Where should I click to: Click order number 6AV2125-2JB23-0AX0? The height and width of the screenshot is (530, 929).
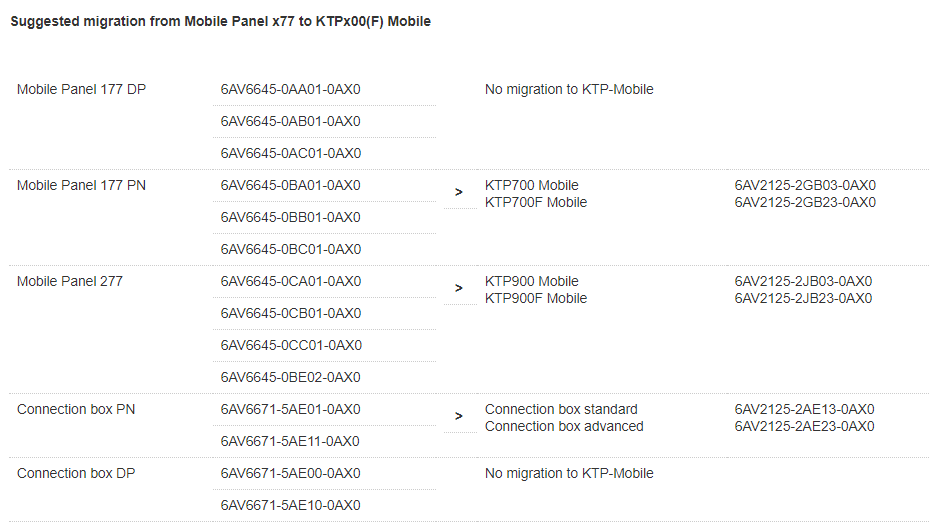pyautogui.click(x=804, y=298)
